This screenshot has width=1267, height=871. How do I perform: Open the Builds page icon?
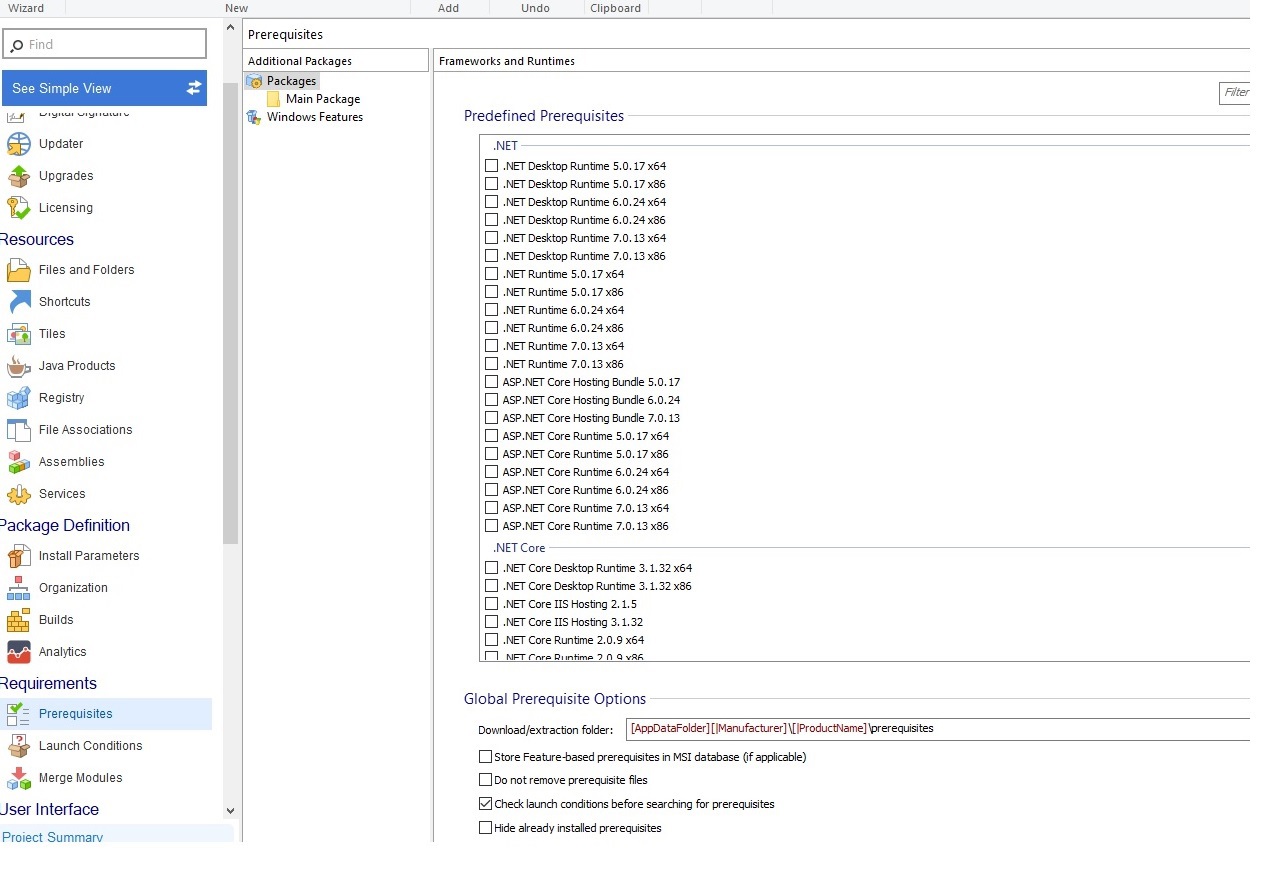[19, 620]
